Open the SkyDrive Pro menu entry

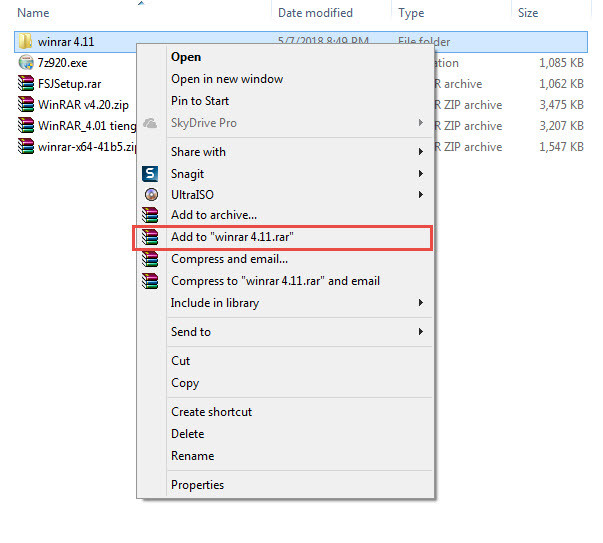(204, 123)
